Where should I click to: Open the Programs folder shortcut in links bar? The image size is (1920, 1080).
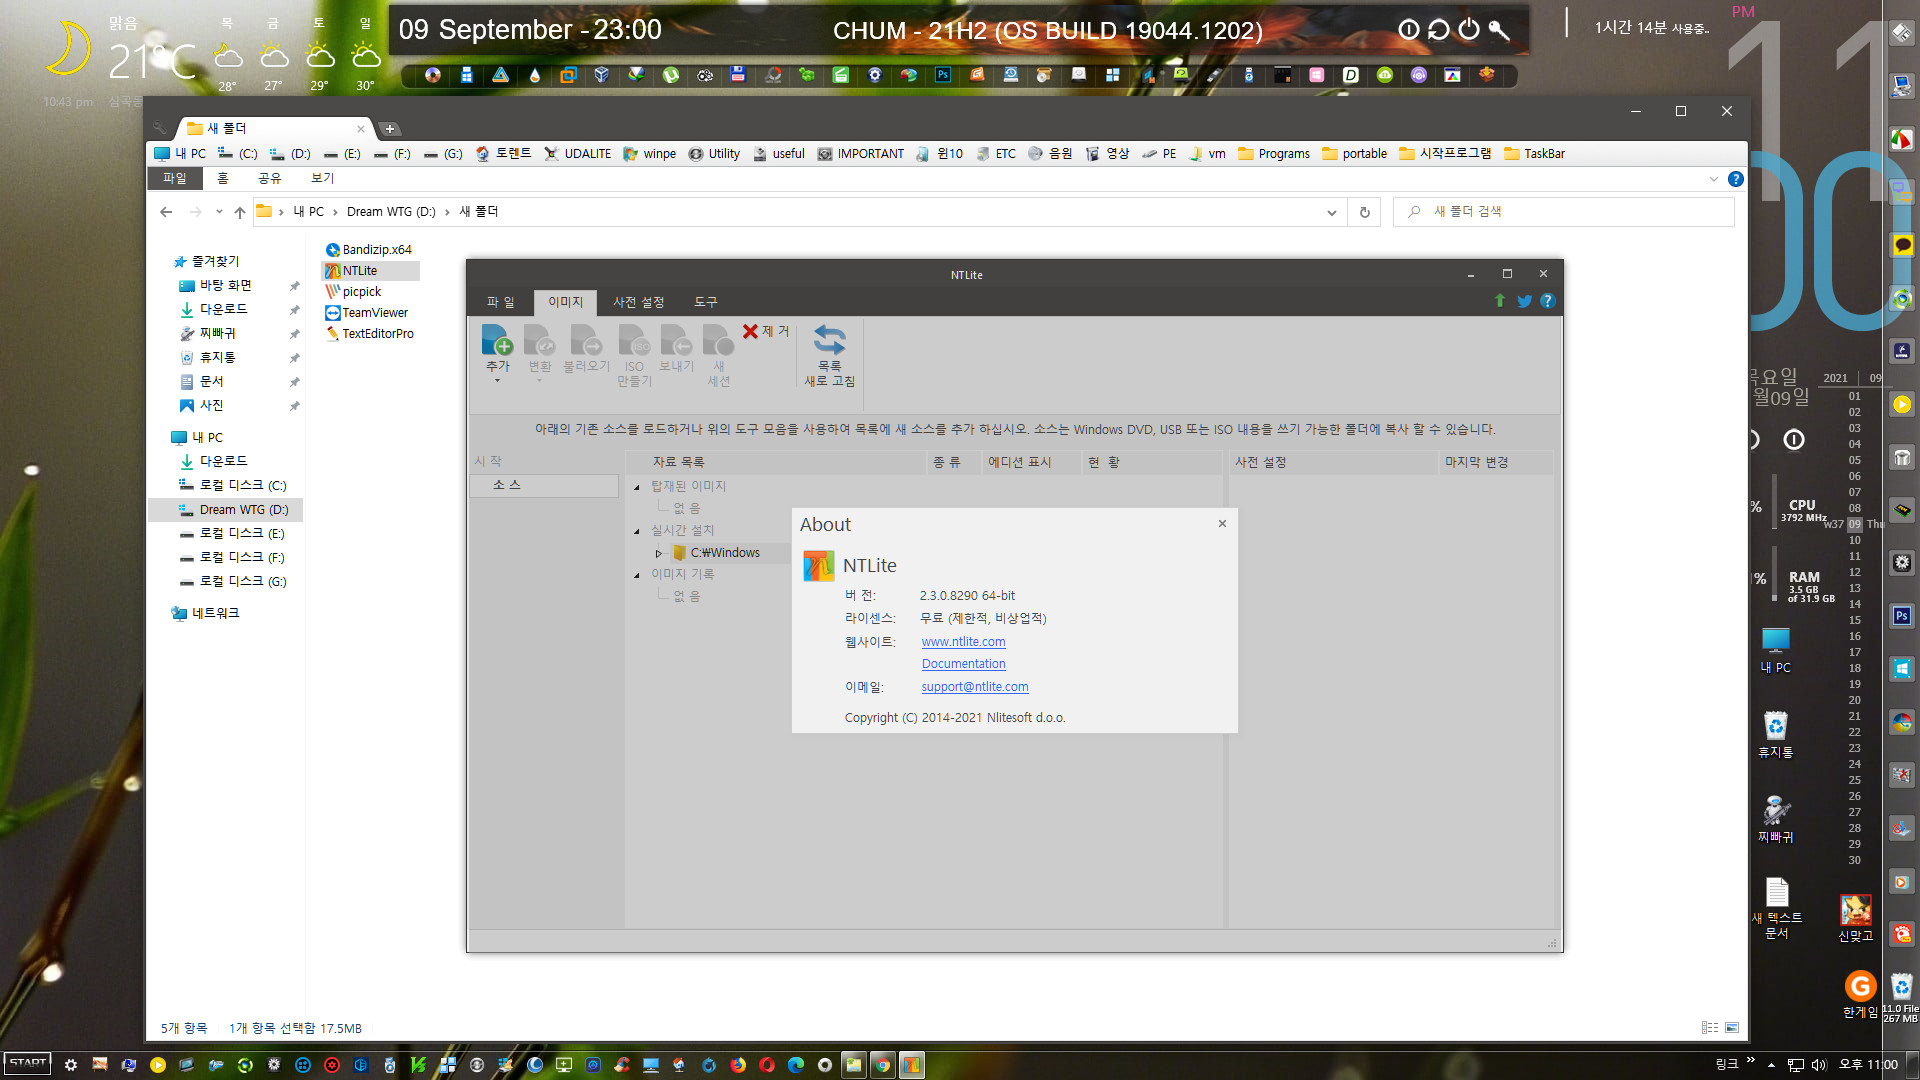[1273, 154]
